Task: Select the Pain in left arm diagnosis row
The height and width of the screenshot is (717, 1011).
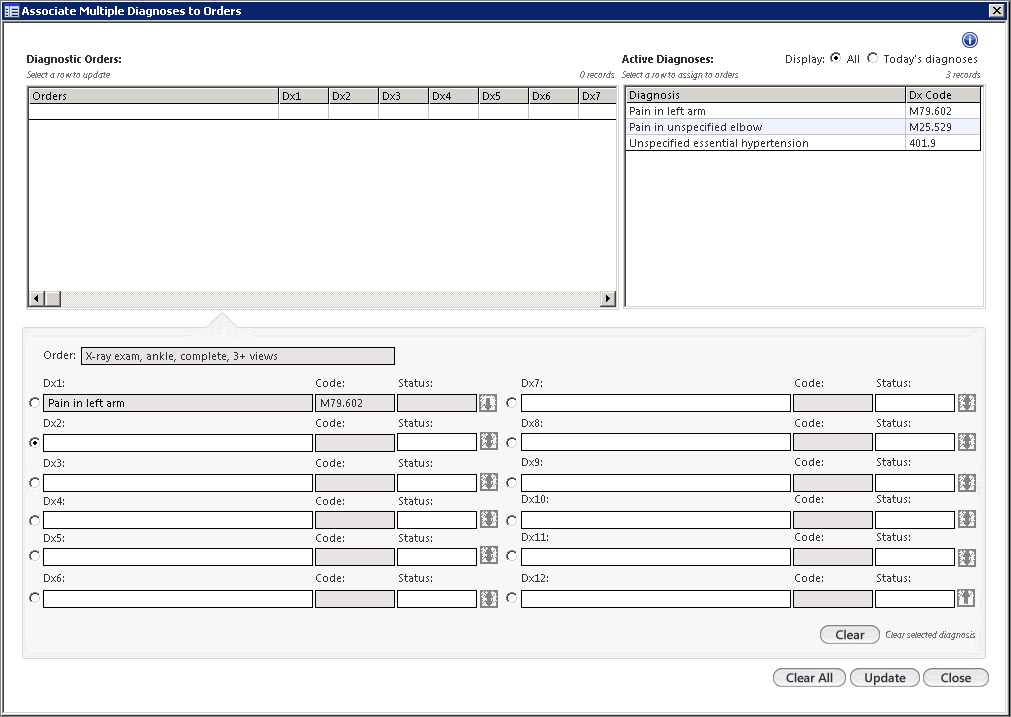Action: [x=803, y=111]
